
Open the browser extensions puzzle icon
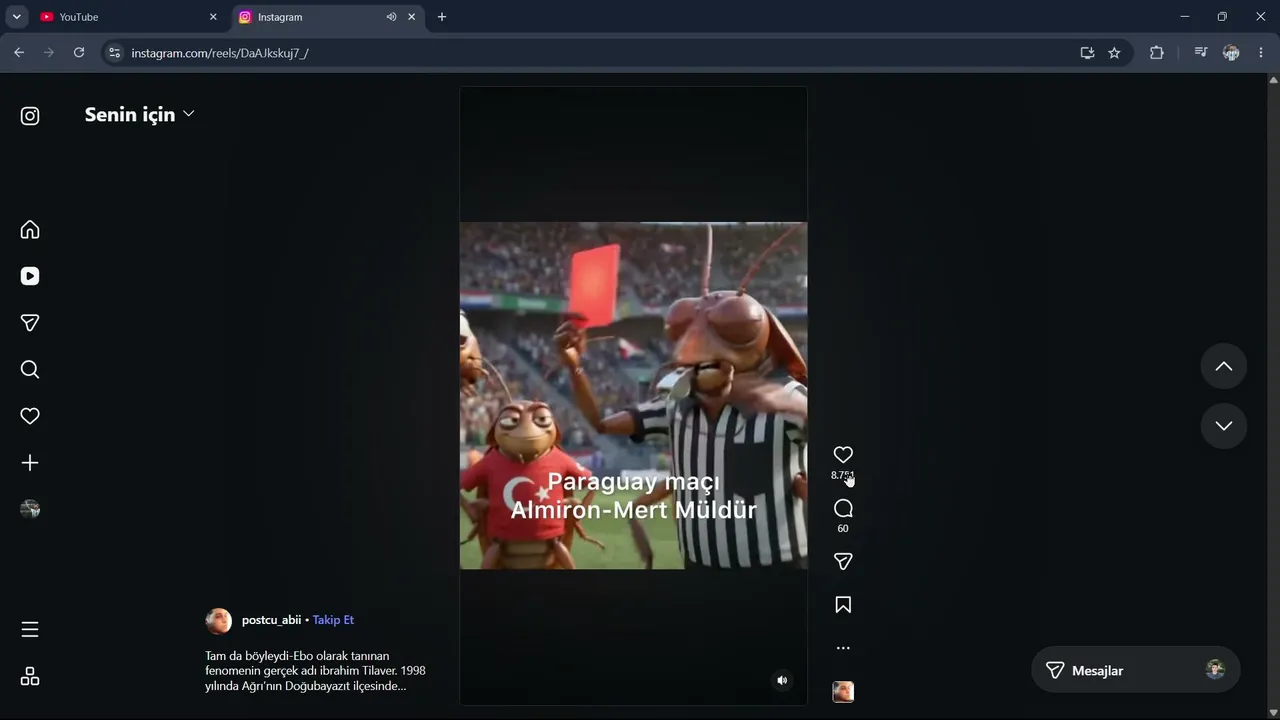pyautogui.click(x=1157, y=53)
